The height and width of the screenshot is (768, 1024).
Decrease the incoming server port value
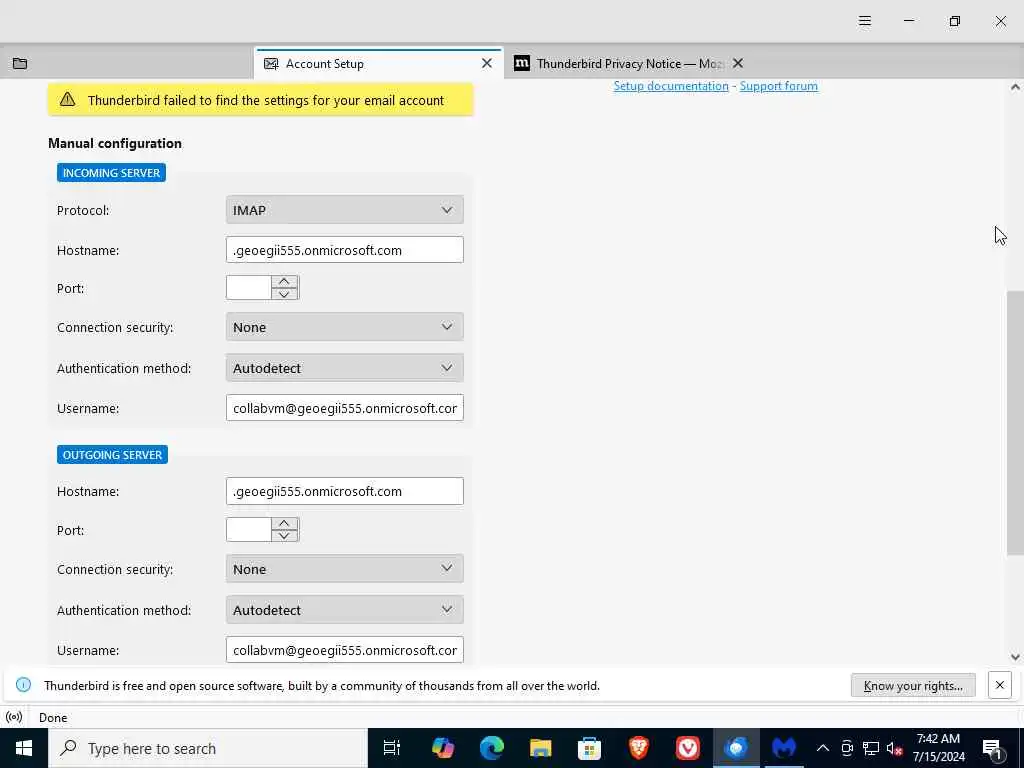(284, 294)
